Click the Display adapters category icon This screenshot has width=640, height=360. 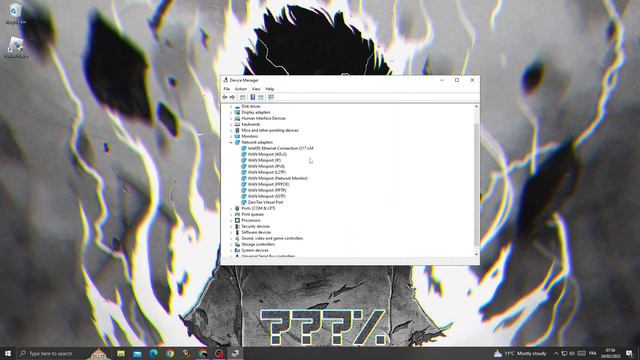(x=237, y=112)
